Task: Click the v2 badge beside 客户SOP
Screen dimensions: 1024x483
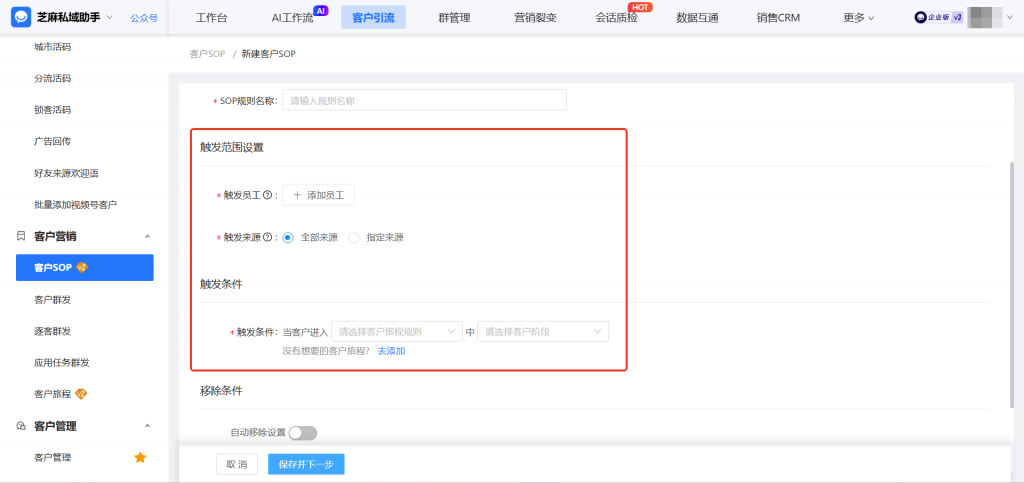Action: click(82, 268)
